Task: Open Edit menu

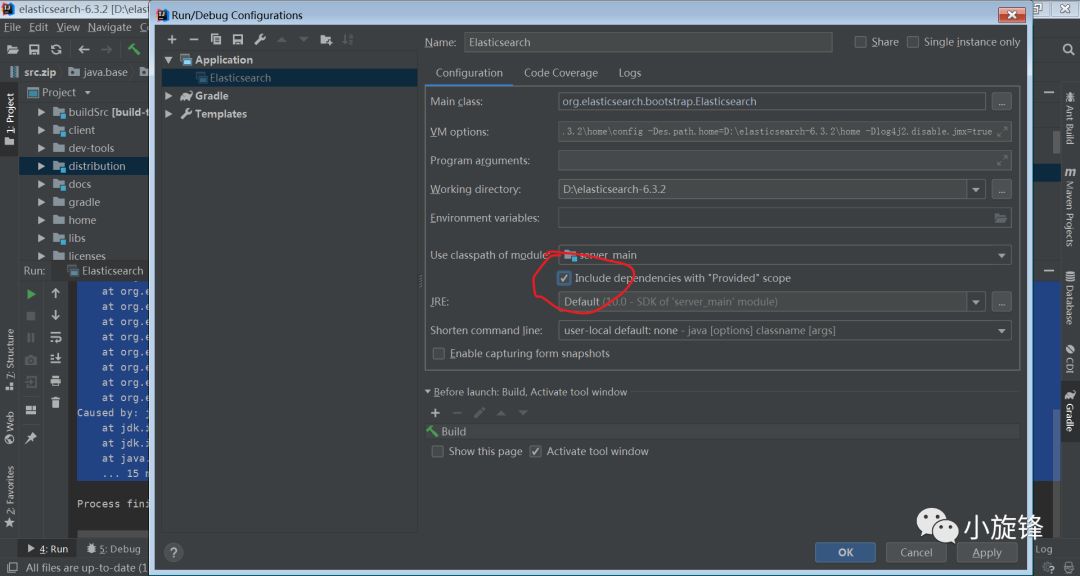Action: pos(39,27)
